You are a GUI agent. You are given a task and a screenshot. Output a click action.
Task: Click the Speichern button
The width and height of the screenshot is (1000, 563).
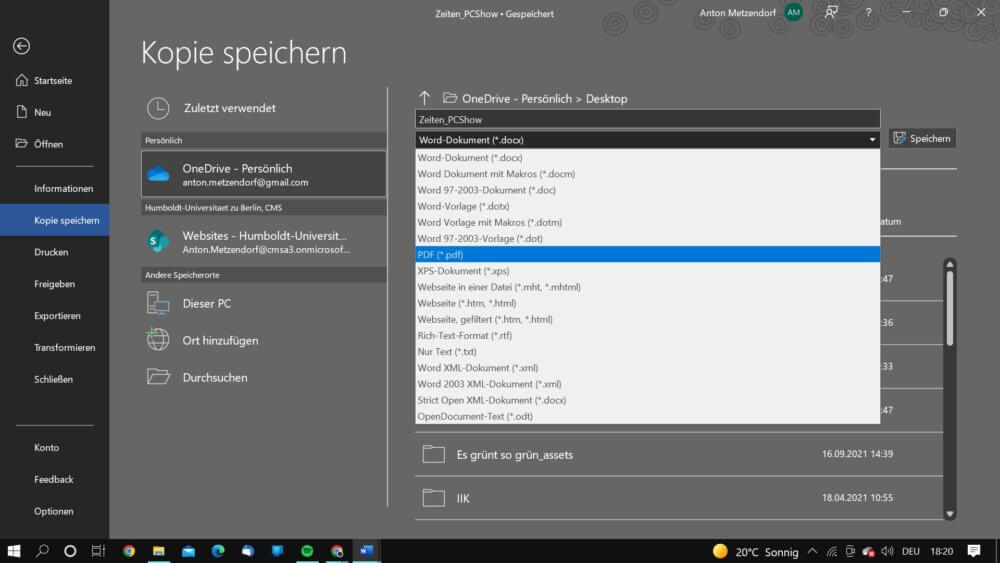(x=922, y=138)
